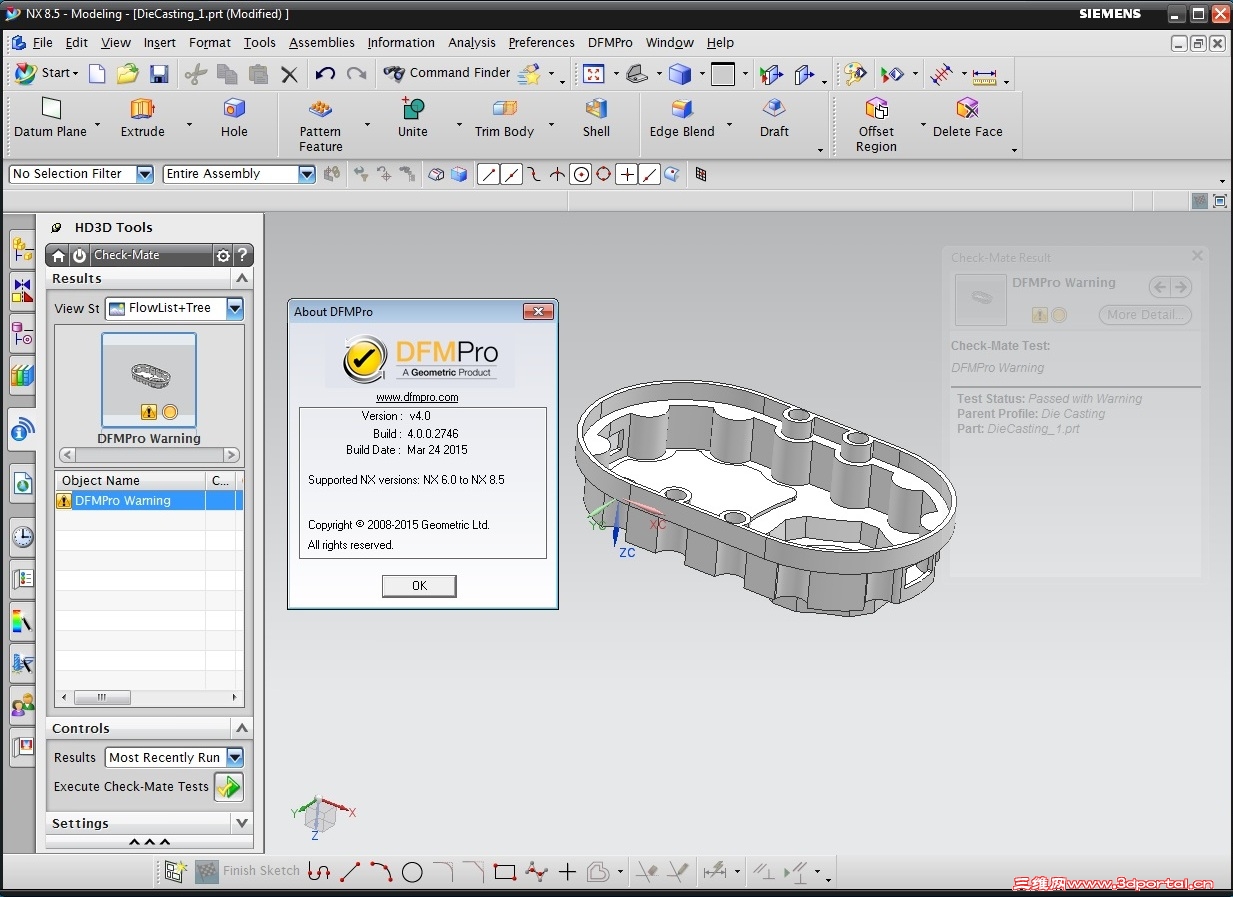Screen dimensions: 1233x897
Task: Open the No Selection Filter dropdown
Action: (145, 174)
